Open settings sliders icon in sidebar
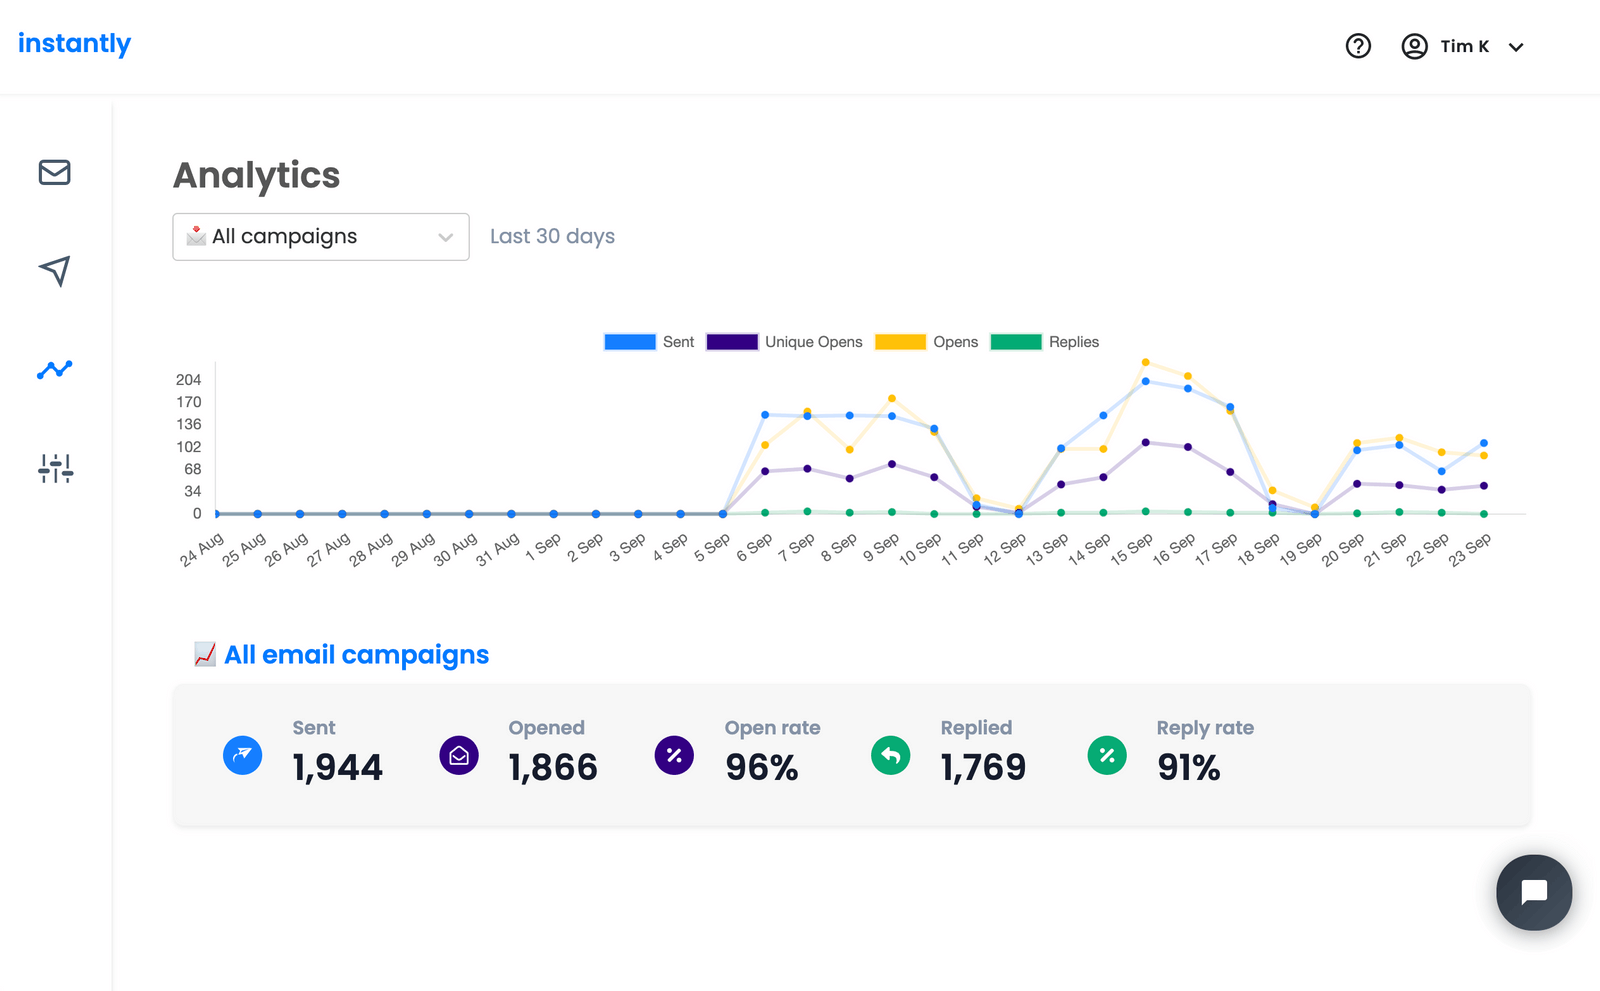 point(55,468)
